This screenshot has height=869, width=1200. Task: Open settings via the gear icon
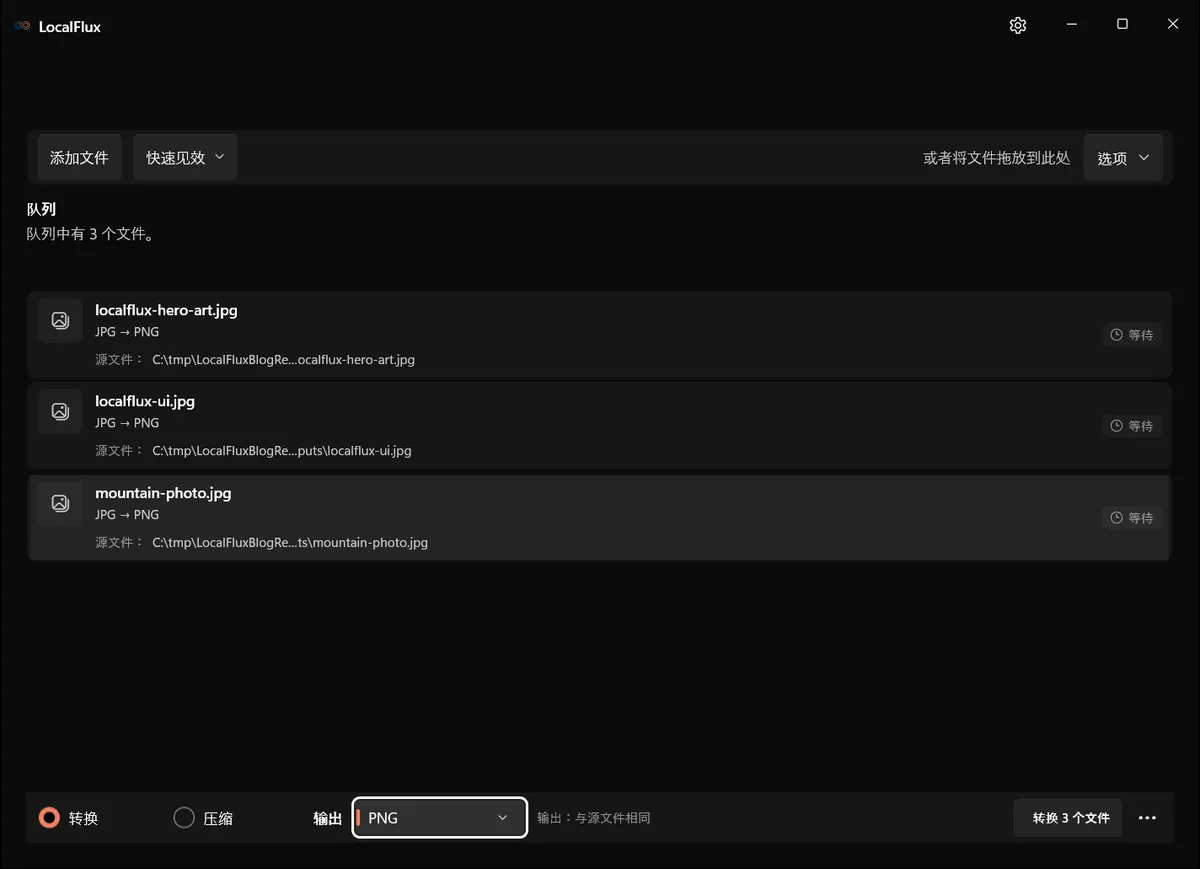[x=1018, y=25]
